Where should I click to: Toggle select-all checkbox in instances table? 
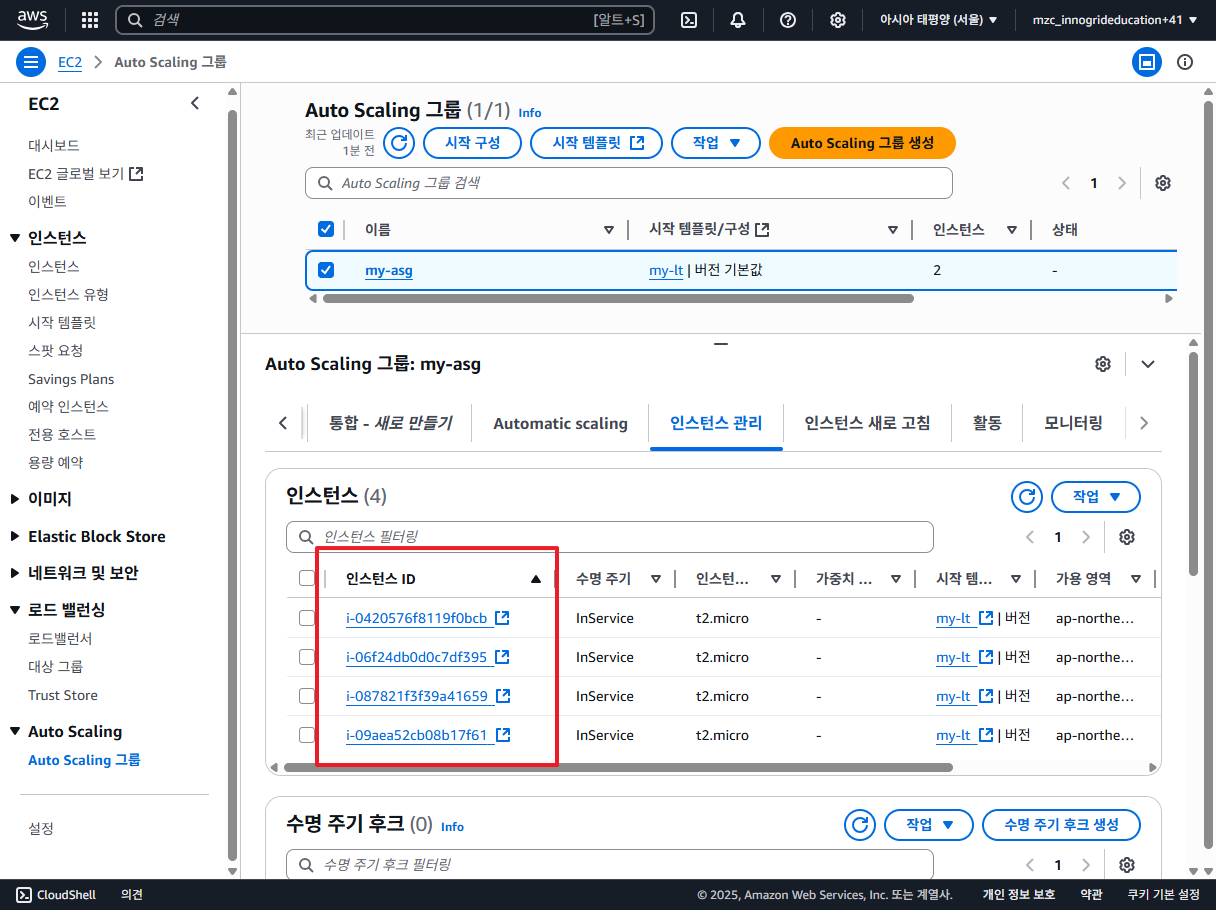pos(307,578)
